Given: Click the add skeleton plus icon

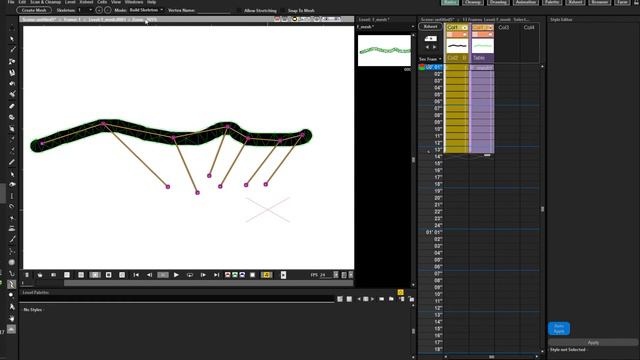Looking at the screenshot, I should [99, 10].
